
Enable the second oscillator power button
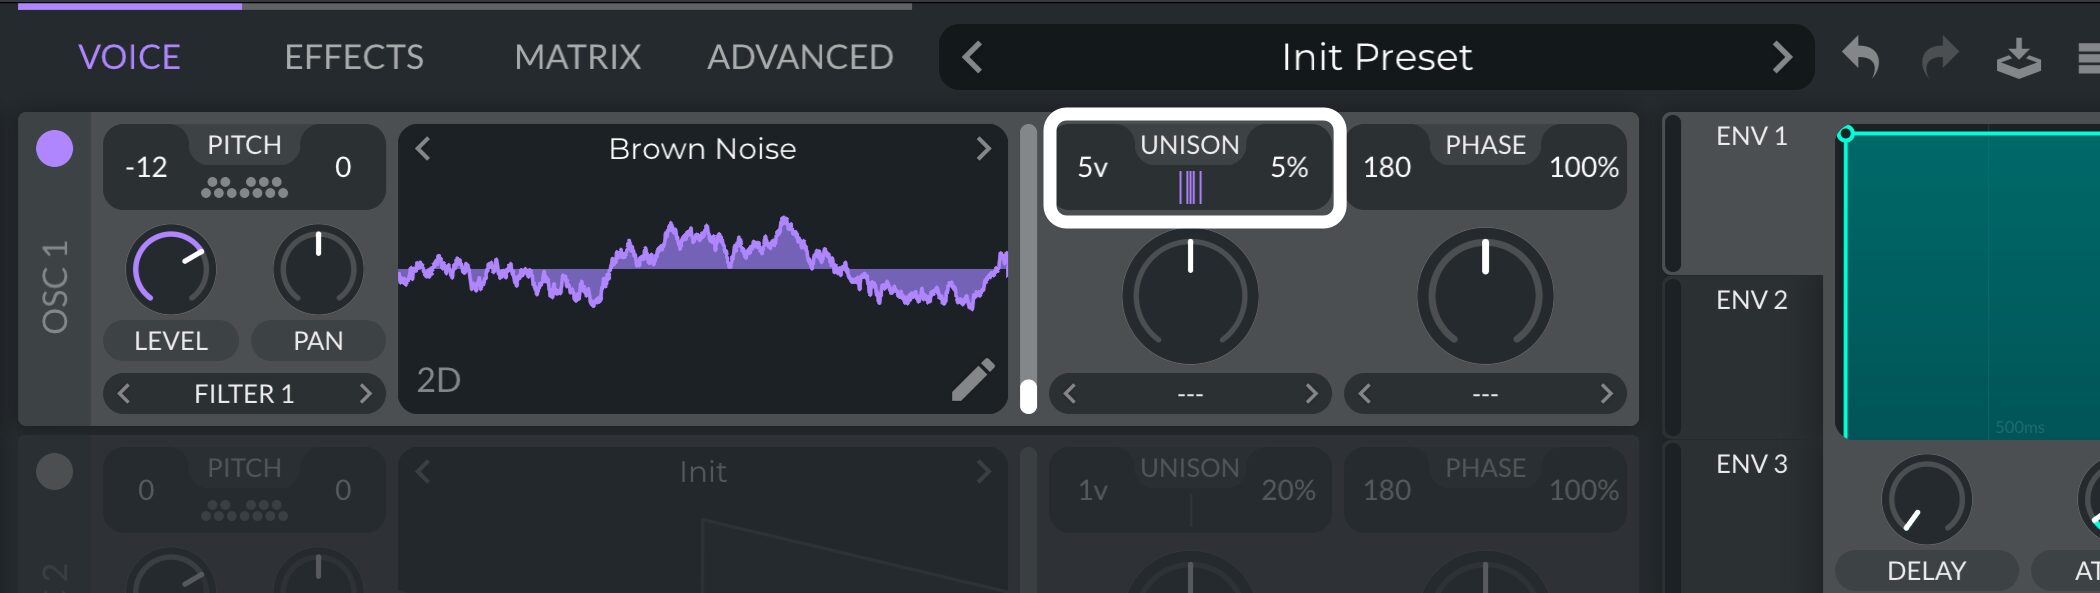point(55,472)
